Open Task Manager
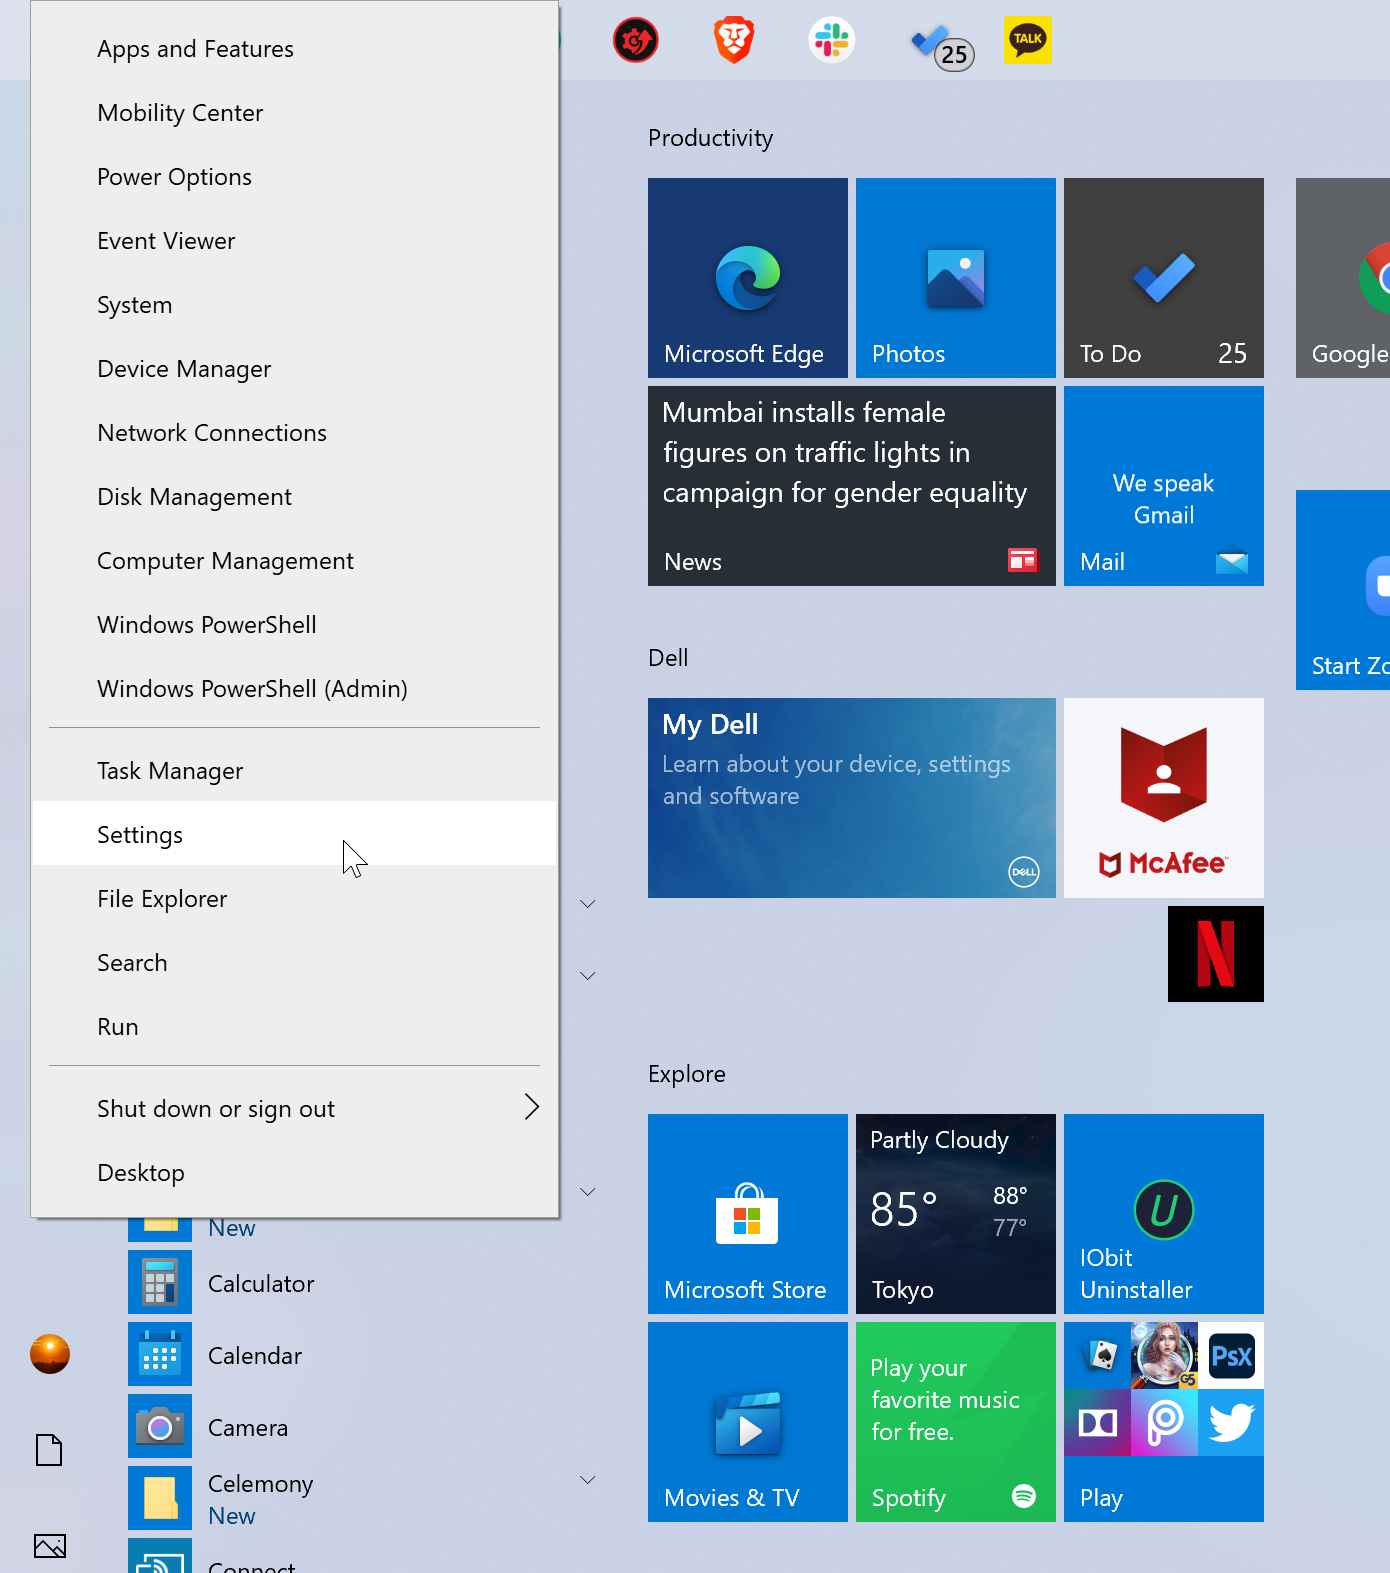The width and height of the screenshot is (1390, 1573). point(294,771)
